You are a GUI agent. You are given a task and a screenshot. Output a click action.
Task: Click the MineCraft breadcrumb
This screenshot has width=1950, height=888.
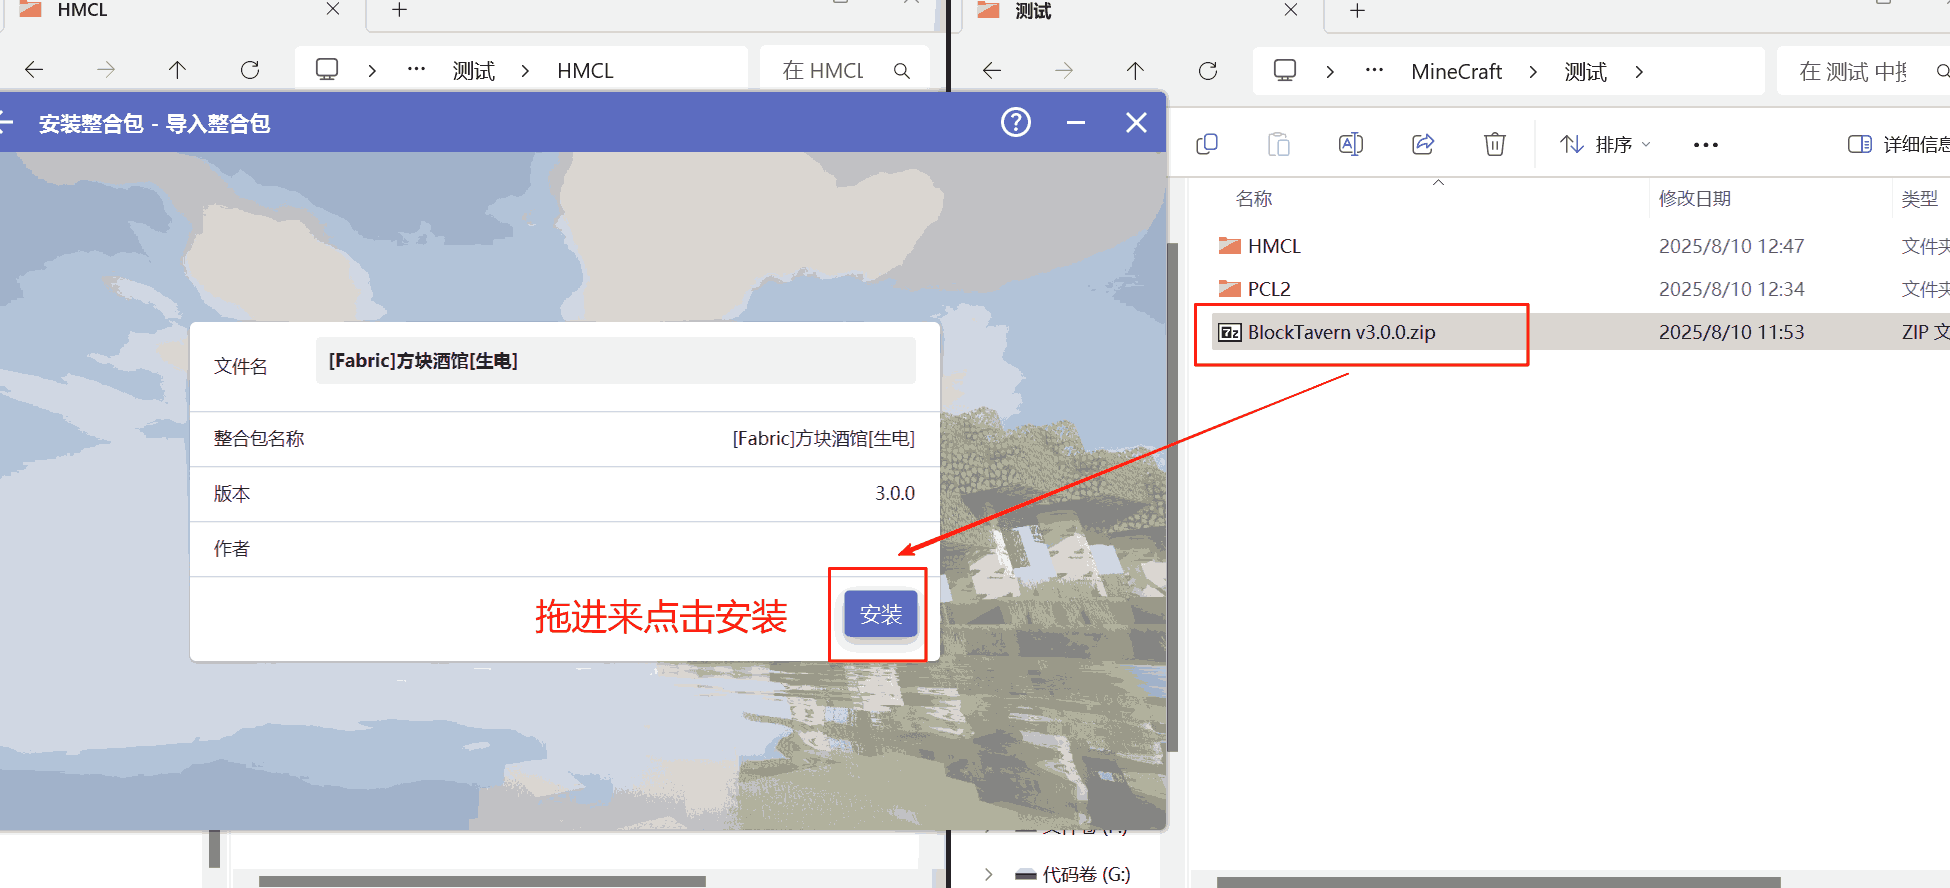pyautogui.click(x=1456, y=72)
